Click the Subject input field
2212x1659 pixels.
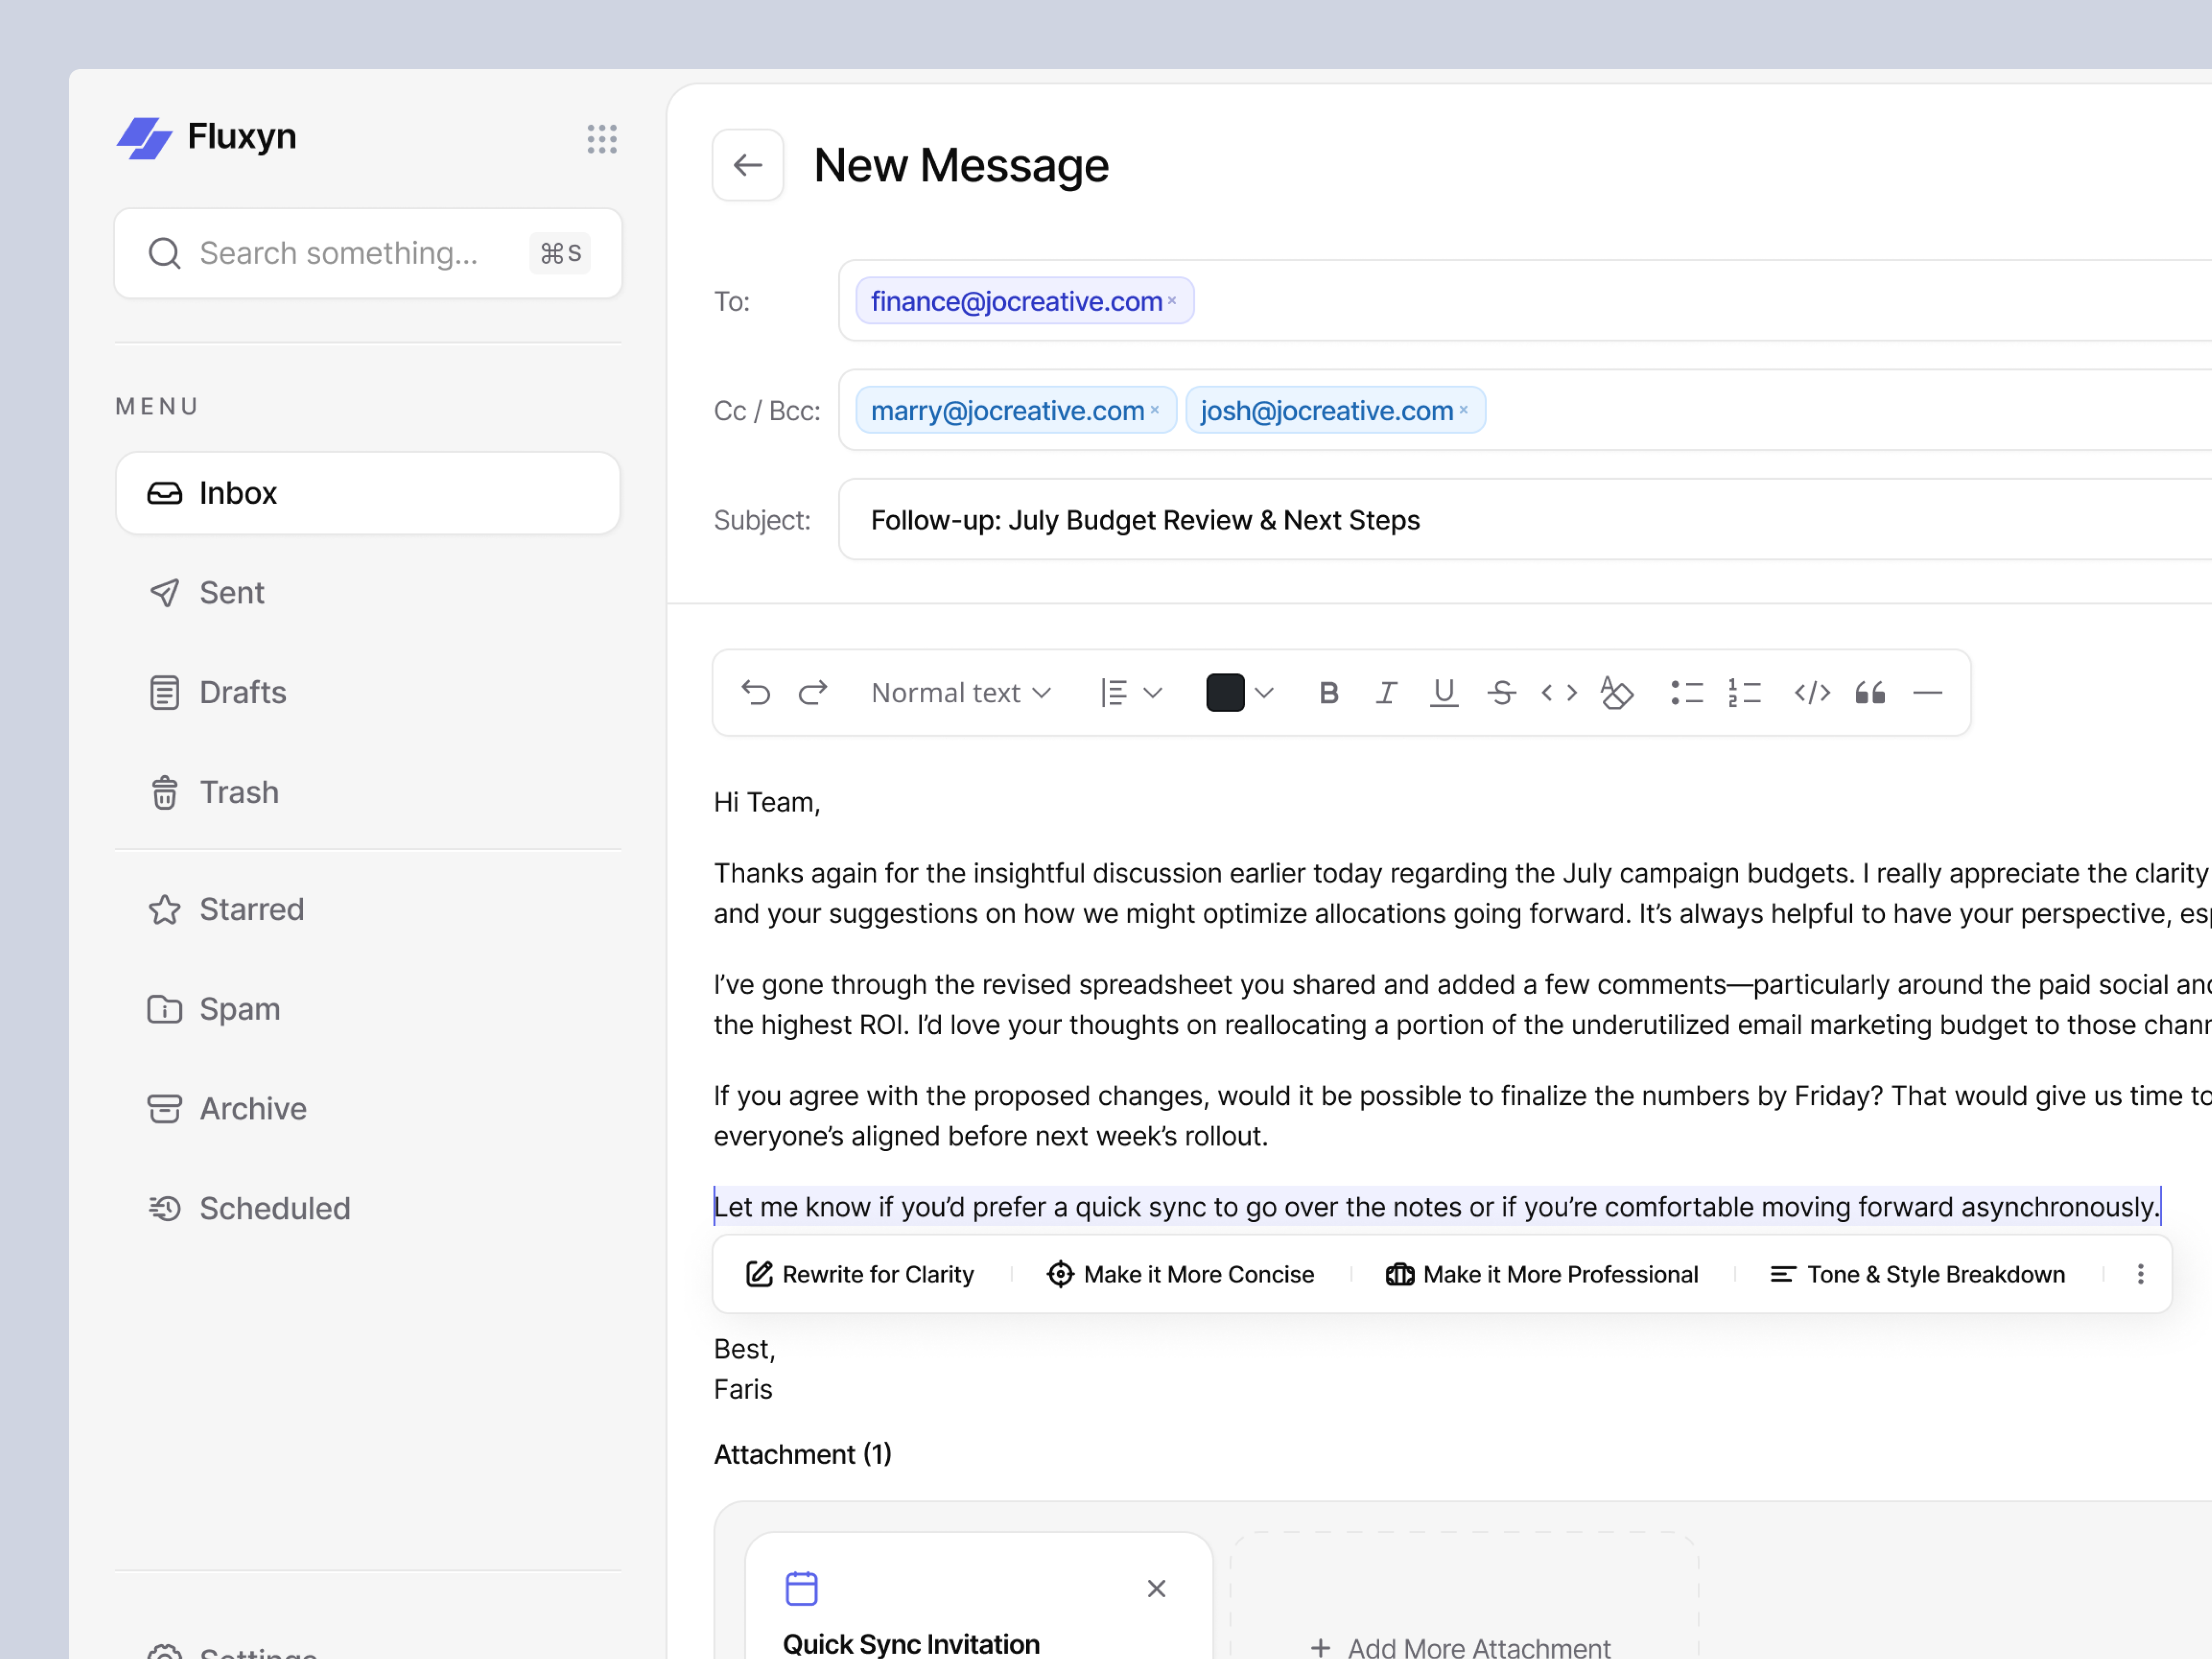tap(1525, 520)
